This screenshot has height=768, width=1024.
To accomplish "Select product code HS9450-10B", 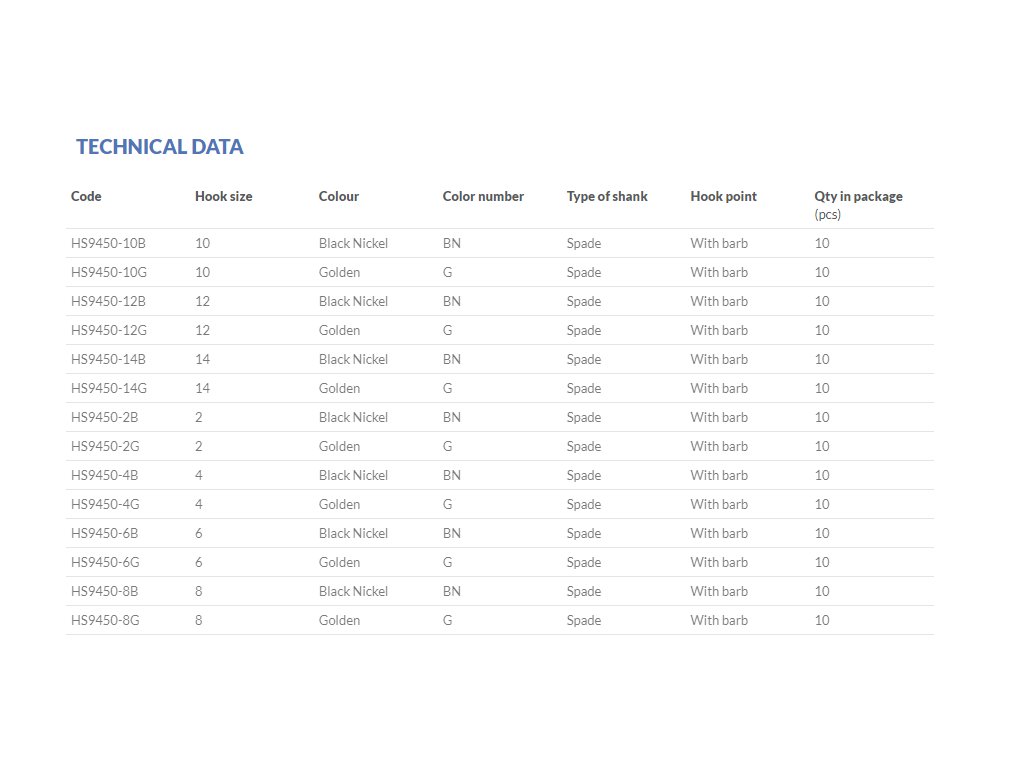I will (x=108, y=243).
